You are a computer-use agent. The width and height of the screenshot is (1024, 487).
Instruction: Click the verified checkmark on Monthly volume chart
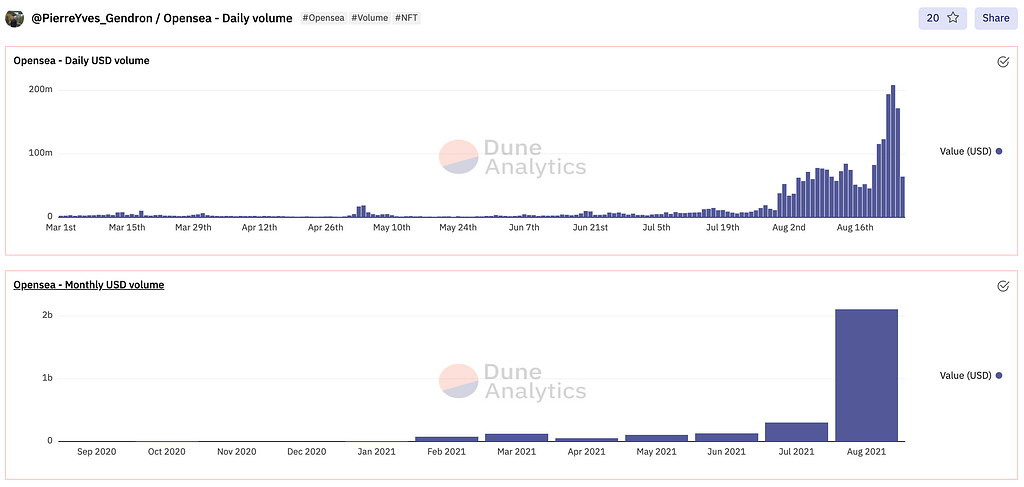coord(1003,286)
